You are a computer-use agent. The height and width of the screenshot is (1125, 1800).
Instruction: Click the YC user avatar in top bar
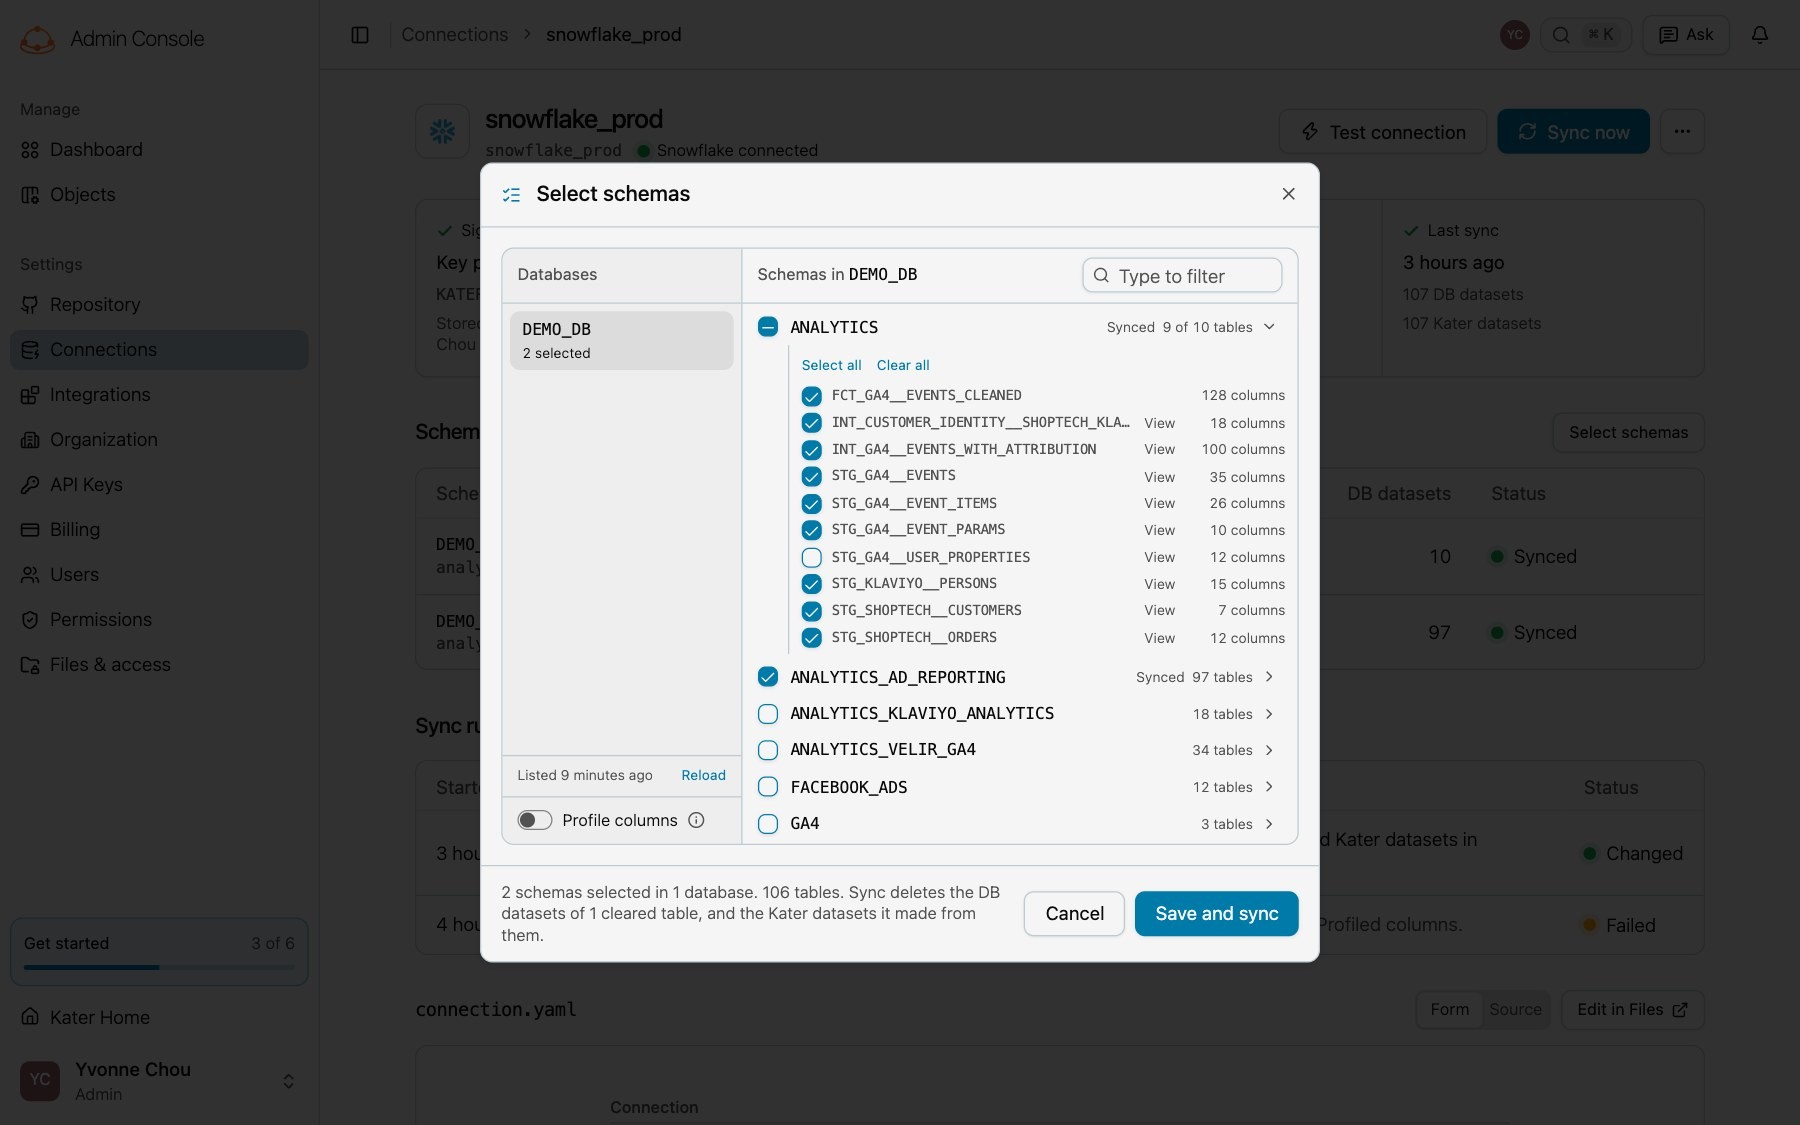1515,35
